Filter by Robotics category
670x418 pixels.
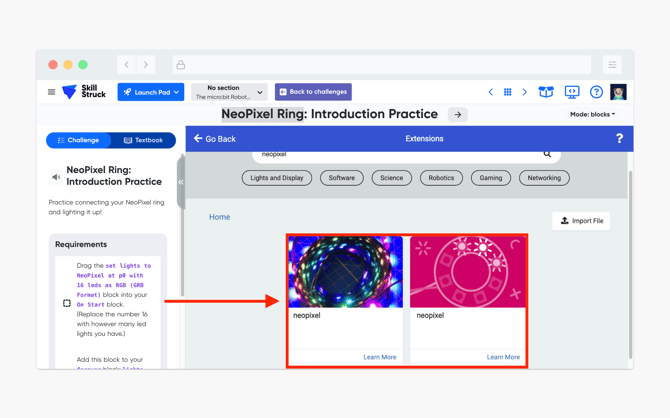[441, 178]
